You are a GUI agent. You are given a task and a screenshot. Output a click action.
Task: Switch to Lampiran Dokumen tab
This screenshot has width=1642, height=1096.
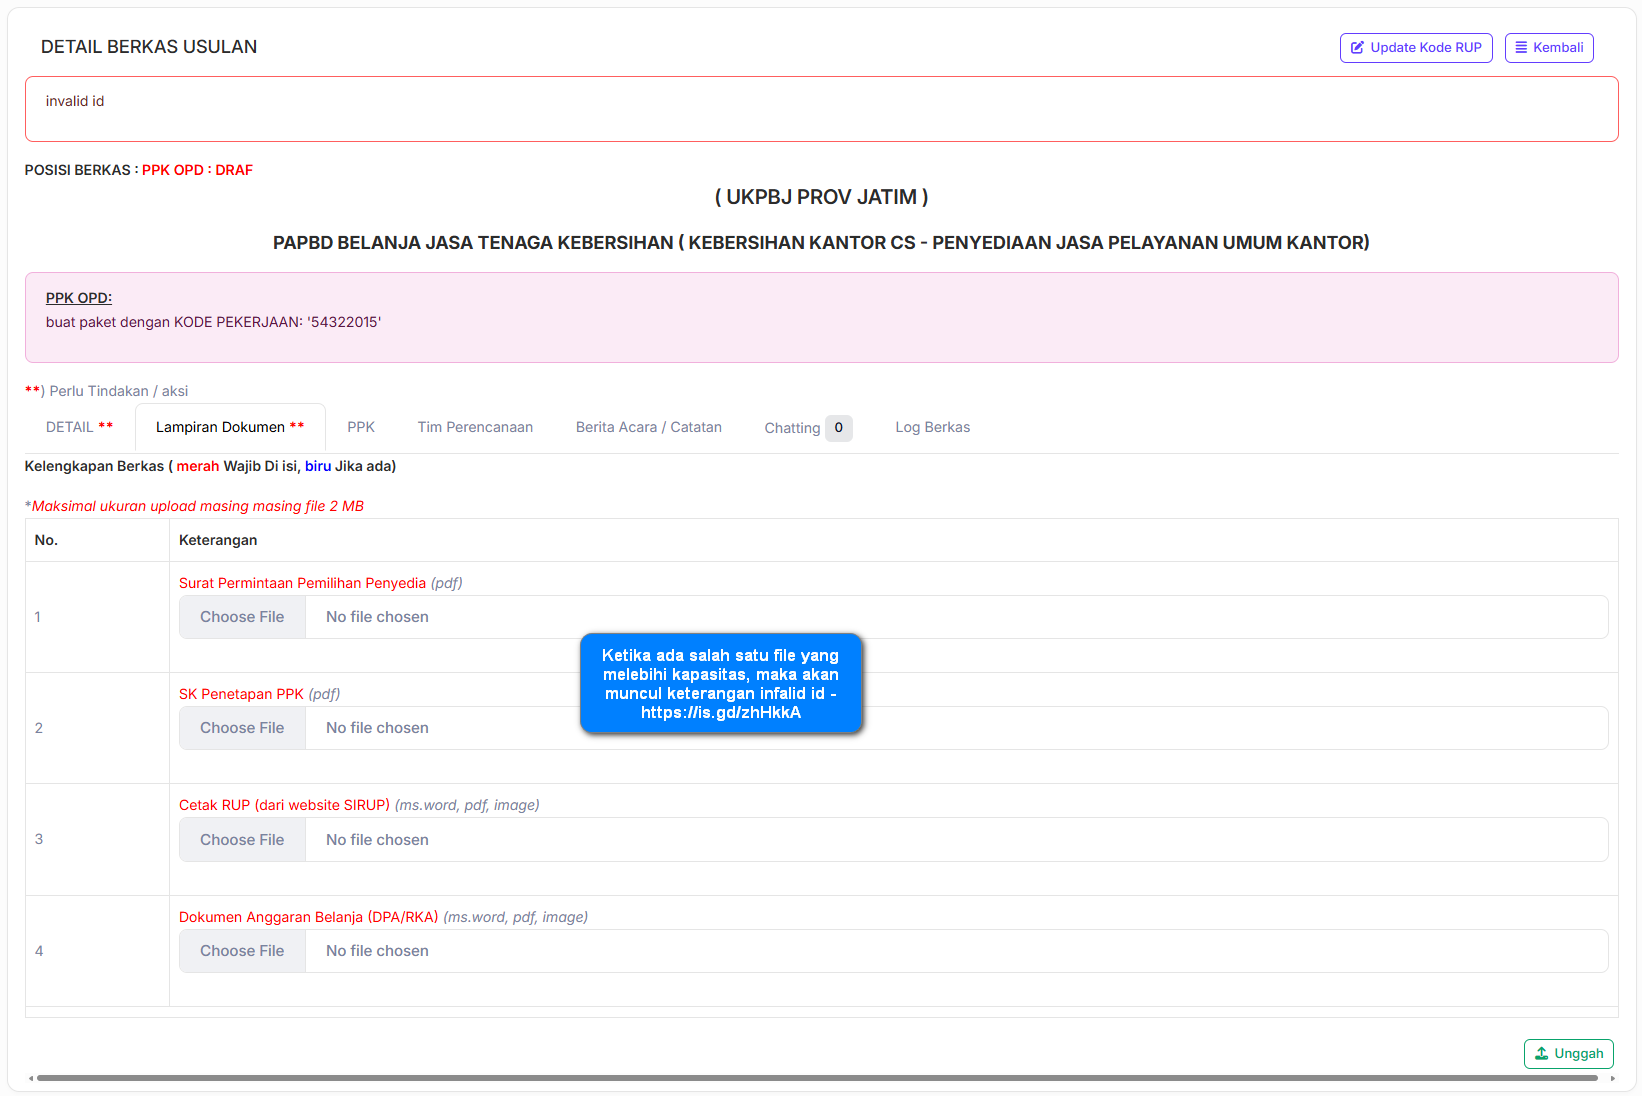point(229,427)
